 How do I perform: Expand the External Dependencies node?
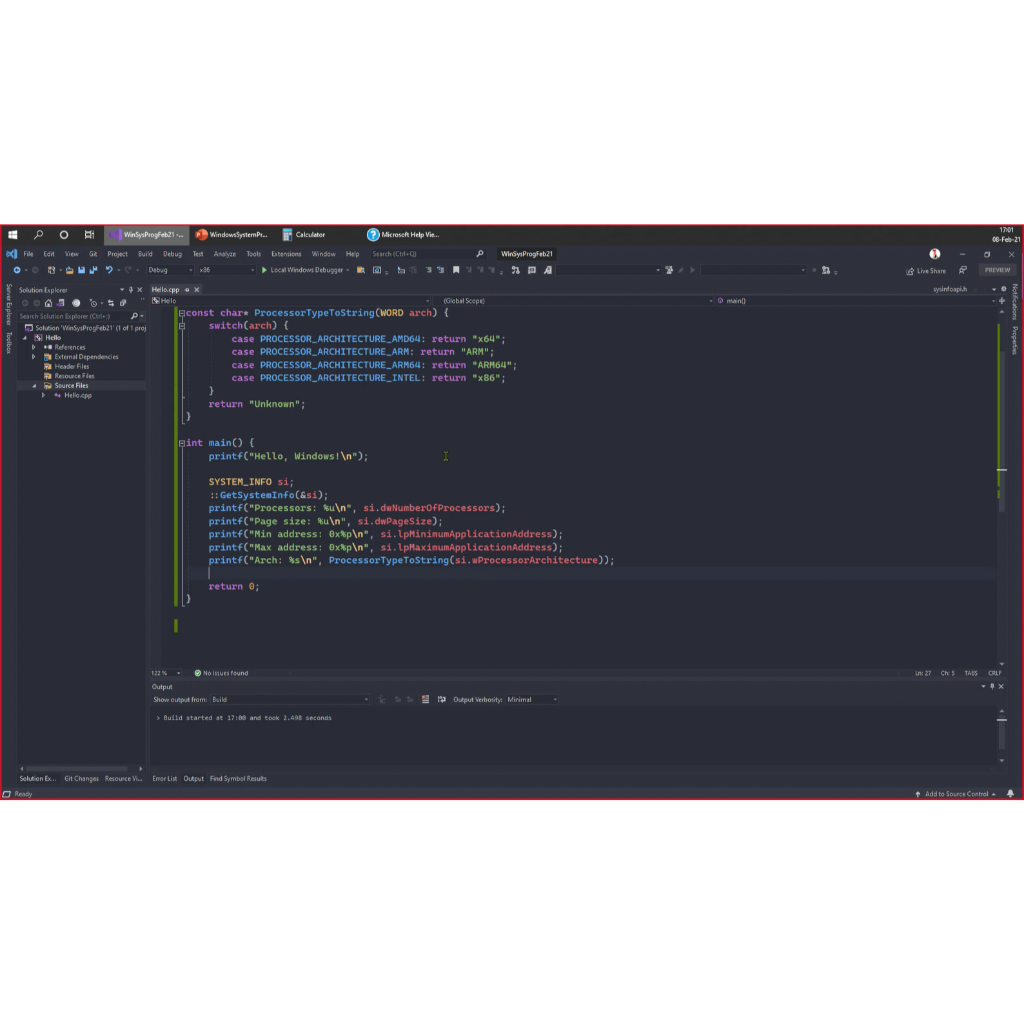(x=34, y=357)
